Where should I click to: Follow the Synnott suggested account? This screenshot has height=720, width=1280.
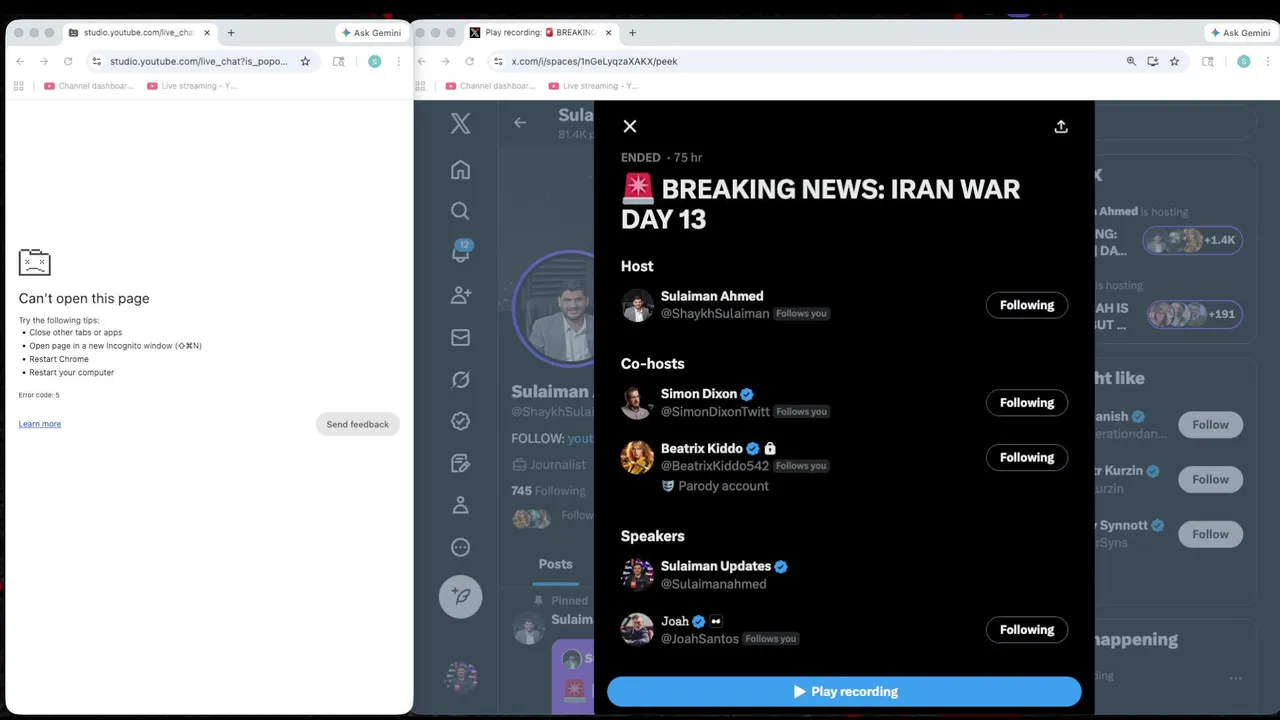[1210, 534]
